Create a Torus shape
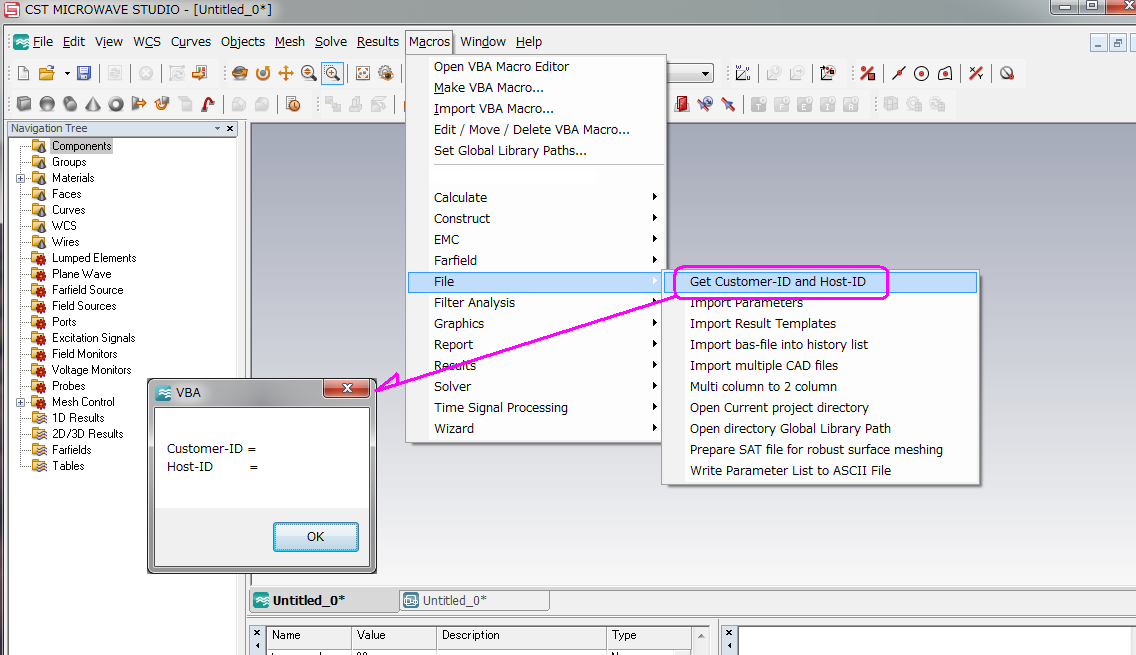The image size is (1136, 655). point(116,104)
